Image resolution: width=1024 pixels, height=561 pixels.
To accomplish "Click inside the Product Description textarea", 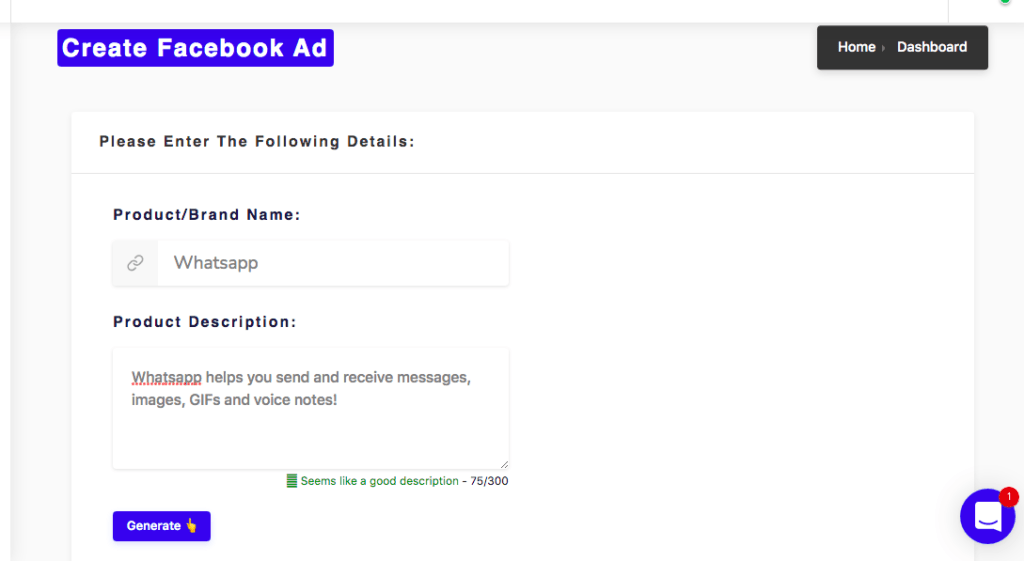I will 310,408.
